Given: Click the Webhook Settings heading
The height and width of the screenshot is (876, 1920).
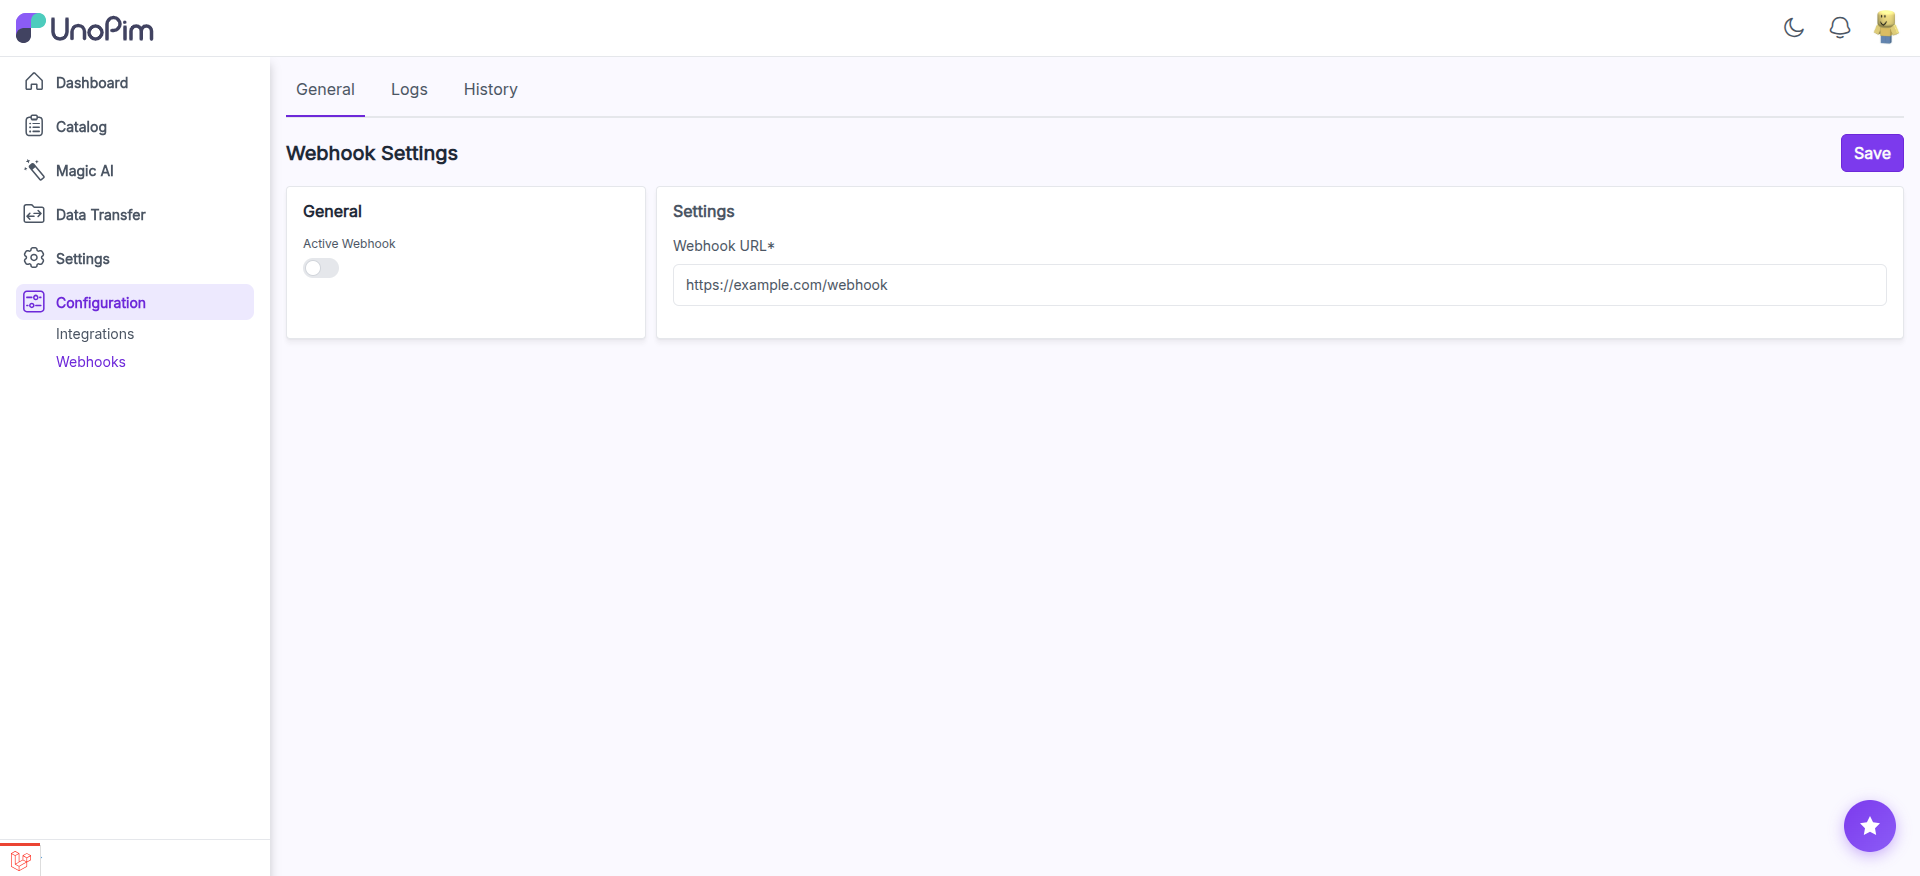Looking at the screenshot, I should point(372,153).
